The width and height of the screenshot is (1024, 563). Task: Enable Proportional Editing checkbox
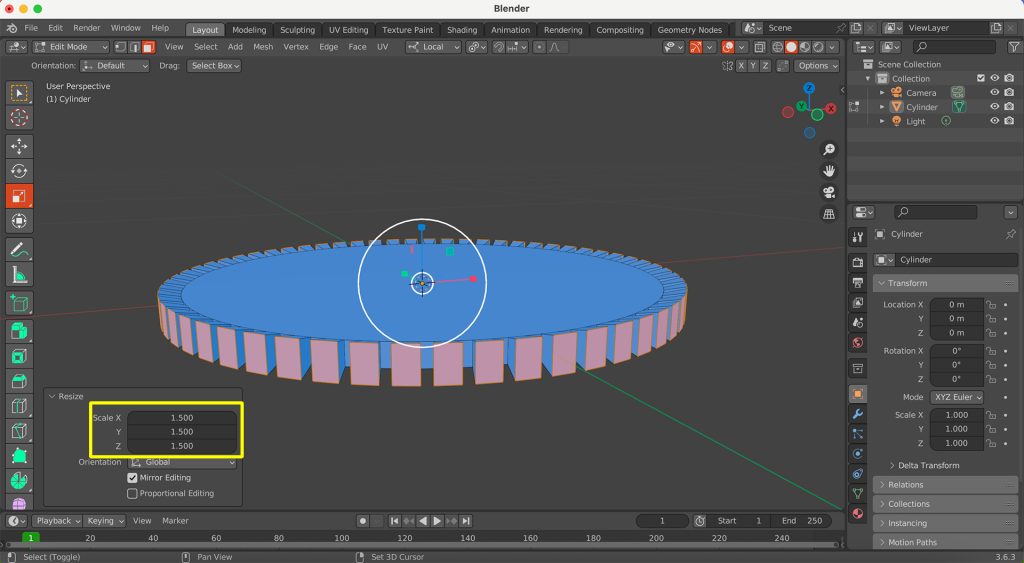click(132, 494)
